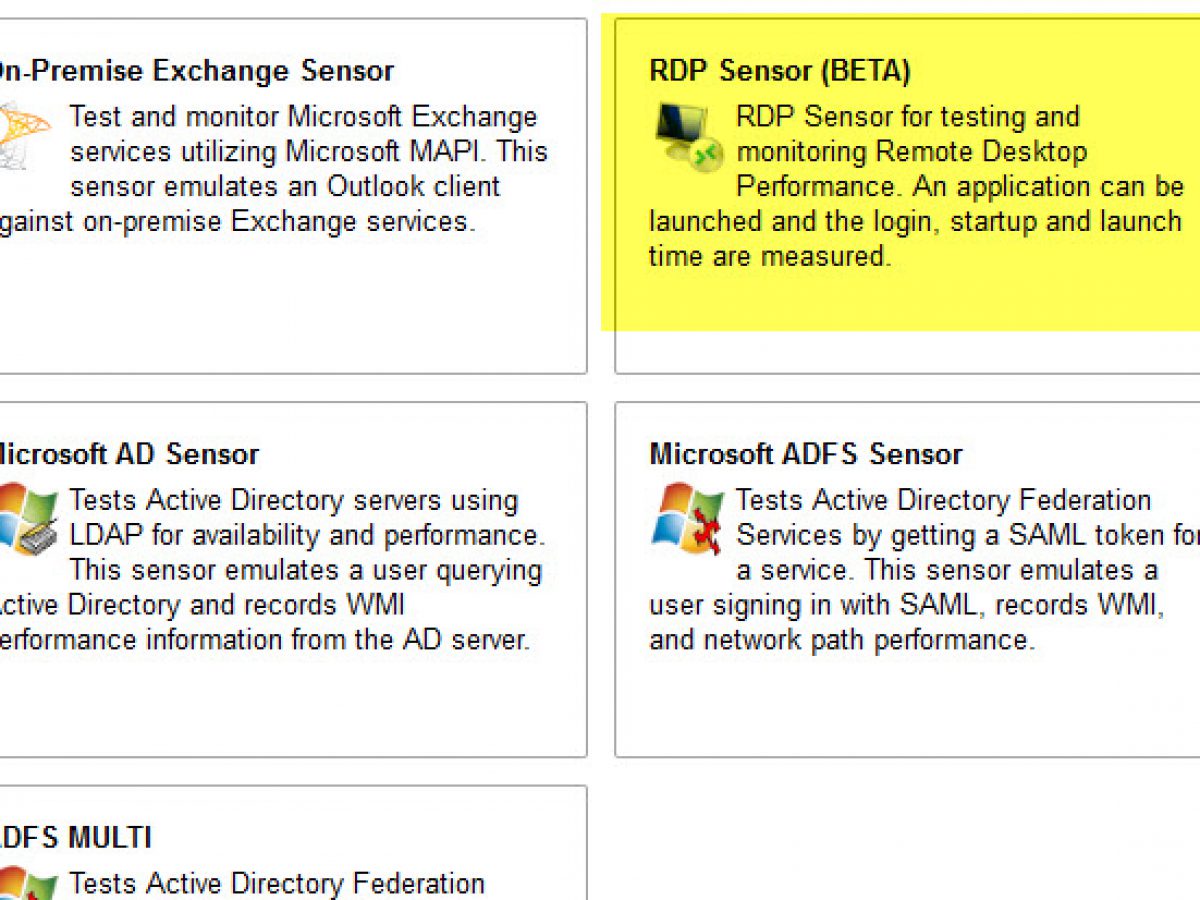Select the Microsoft AD Sensor heading
This screenshot has width=1200, height=900.
pos(128,454)
